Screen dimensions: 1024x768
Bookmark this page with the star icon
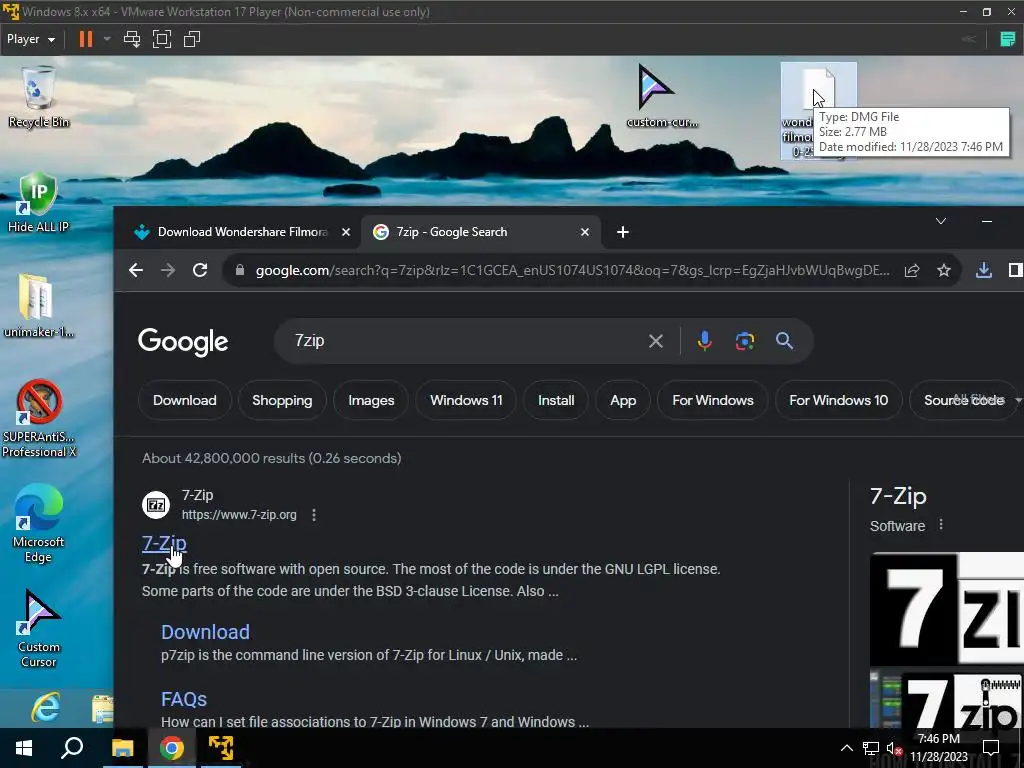pyautogui.click(x=944, y=270)
